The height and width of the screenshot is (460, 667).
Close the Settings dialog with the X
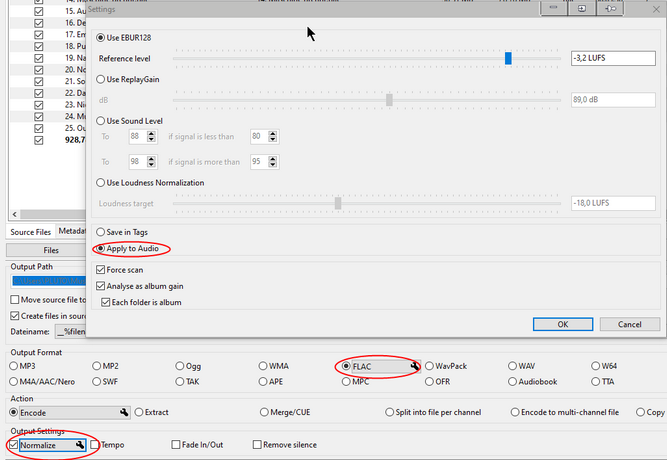(x=656, y=9)
